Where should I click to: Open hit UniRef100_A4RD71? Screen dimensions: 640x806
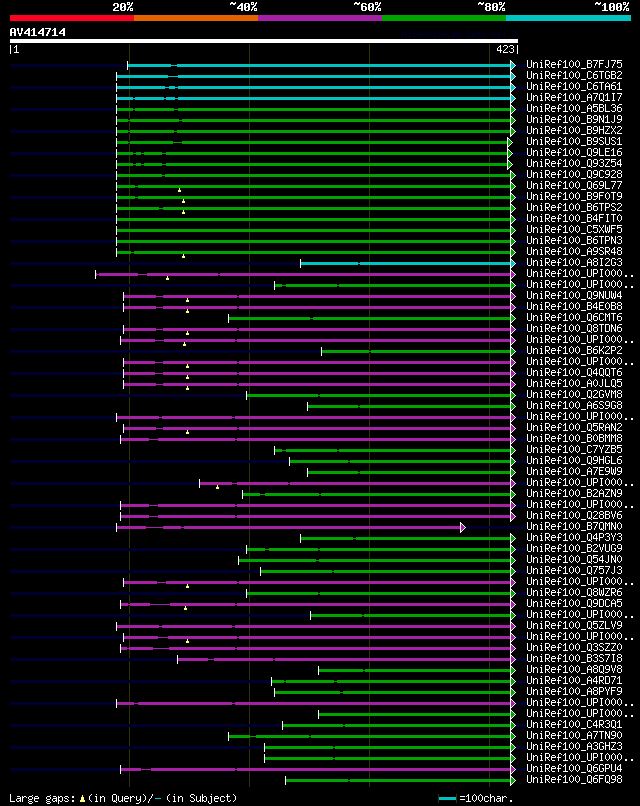[x=574, y=681]
